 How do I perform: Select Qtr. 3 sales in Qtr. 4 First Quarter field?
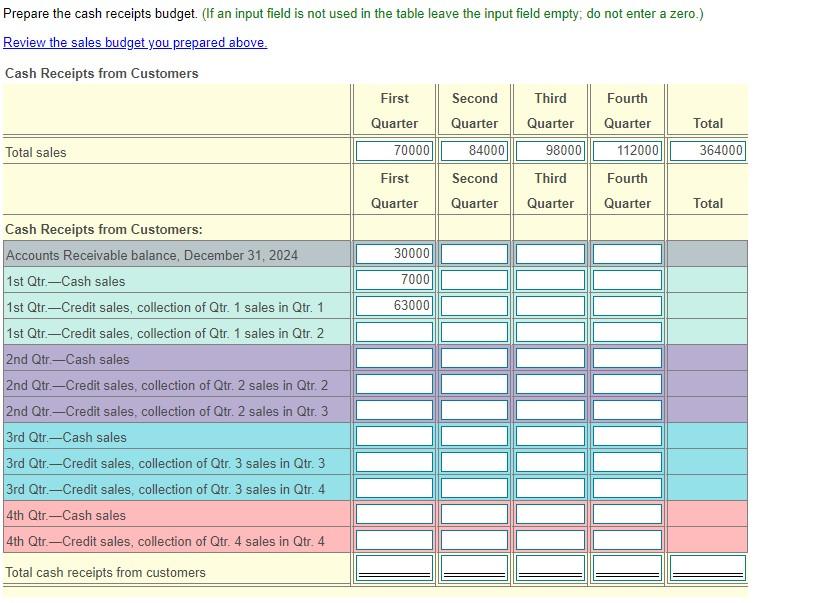pos(394,488)
